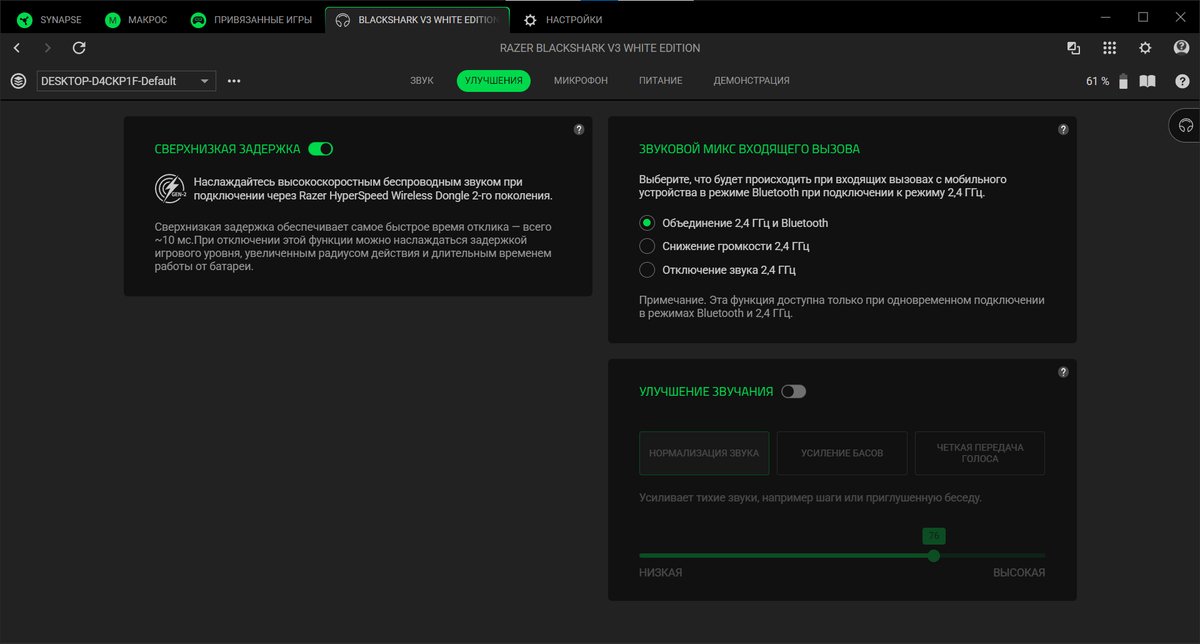This screenshot has width=1200, height=644.
Task: Show help for sound enhancement panel
Action: (x=1063, y=372)
